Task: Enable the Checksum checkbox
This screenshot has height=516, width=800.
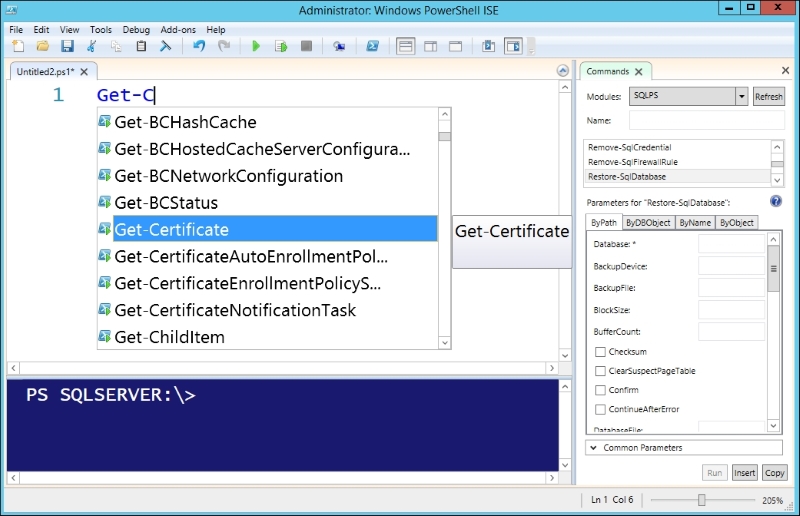Action: click(601, 352)
